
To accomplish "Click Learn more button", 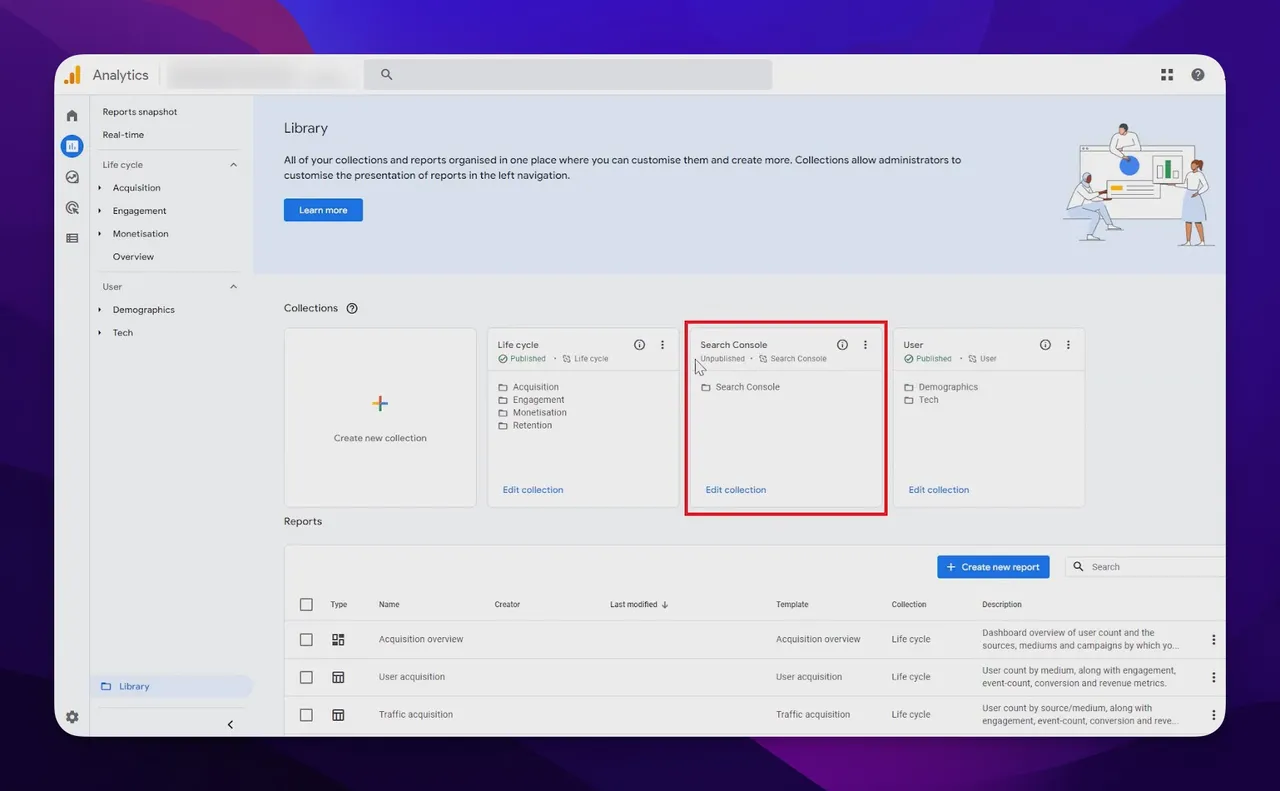I will tap(323, 210).
